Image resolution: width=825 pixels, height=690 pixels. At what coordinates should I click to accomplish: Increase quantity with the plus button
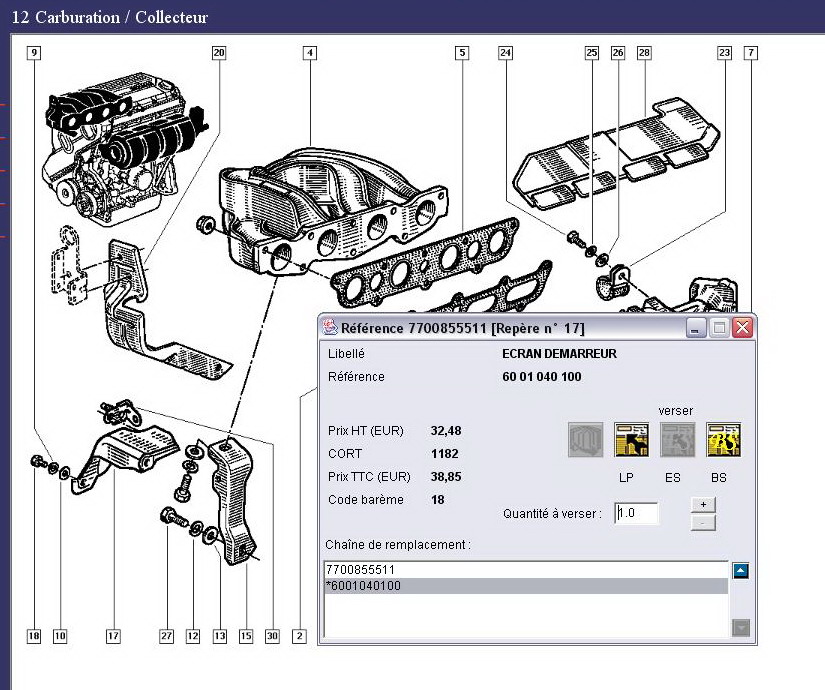tap(702, 505)
